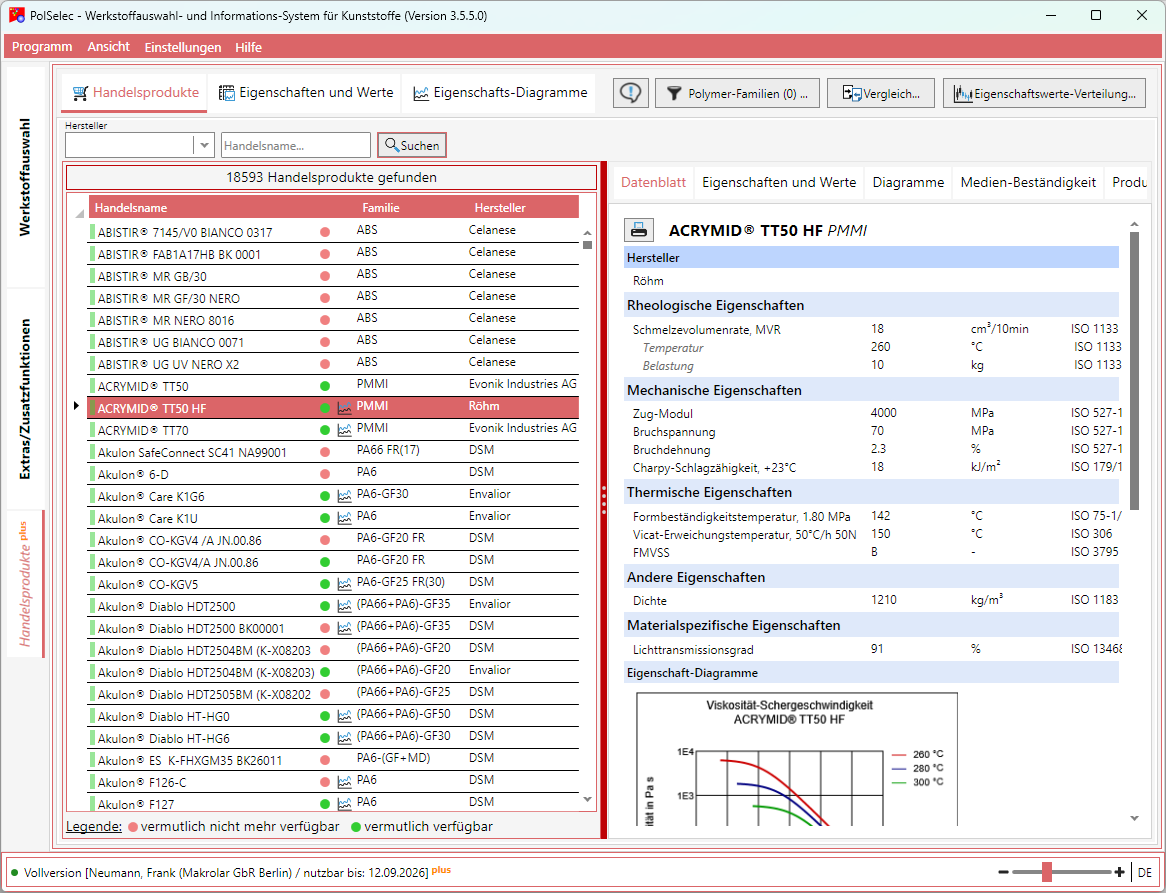The height and width of the screenshot is (893, 1166).
Task: Open Polymer-Familien (0) filter button
Action: (738, 94)
